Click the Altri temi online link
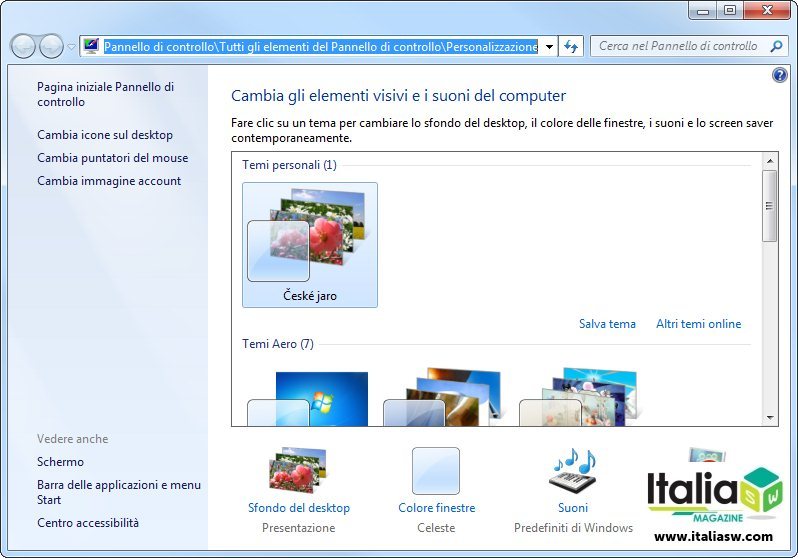The image size is (798, 558). [698, 324]
